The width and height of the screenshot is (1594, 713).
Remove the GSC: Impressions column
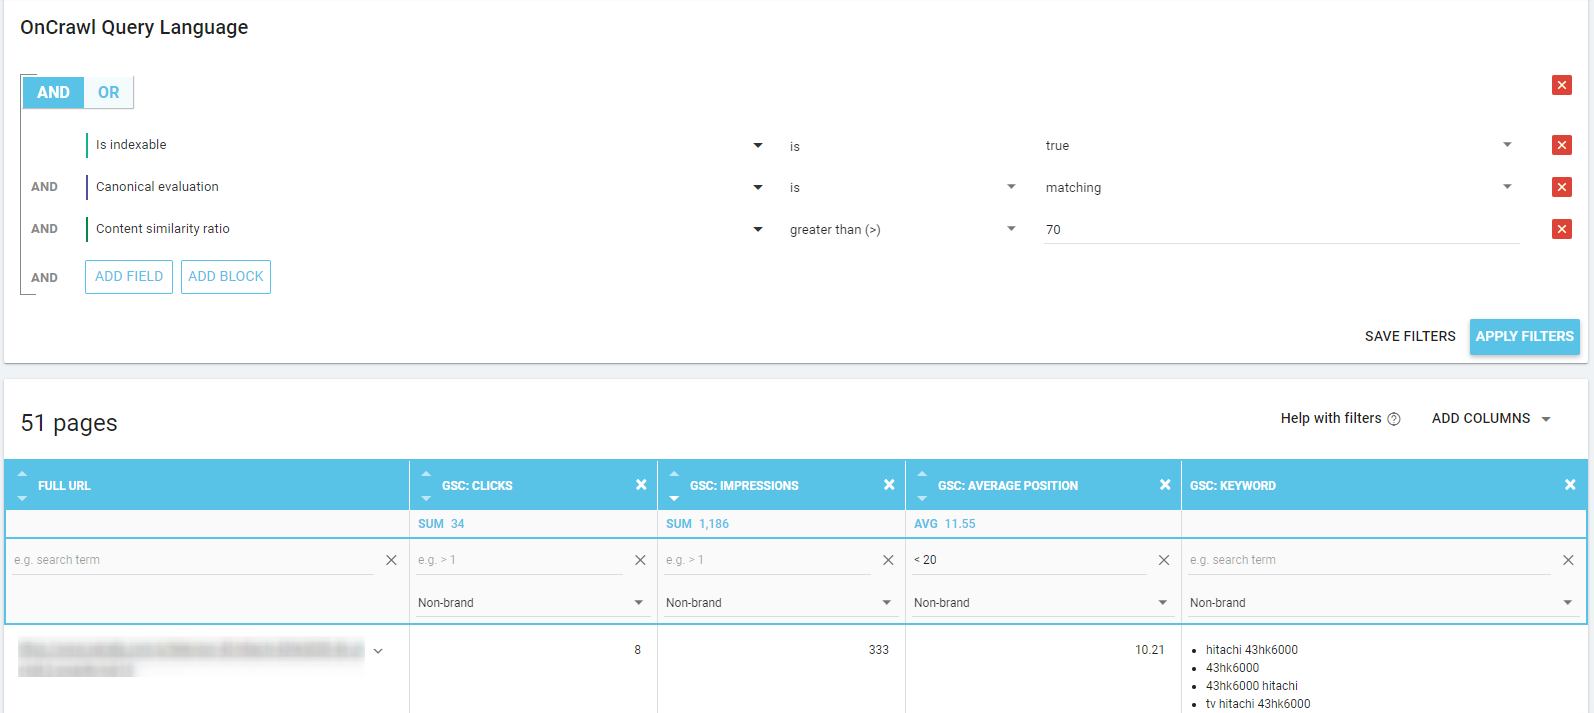(889, 485)
